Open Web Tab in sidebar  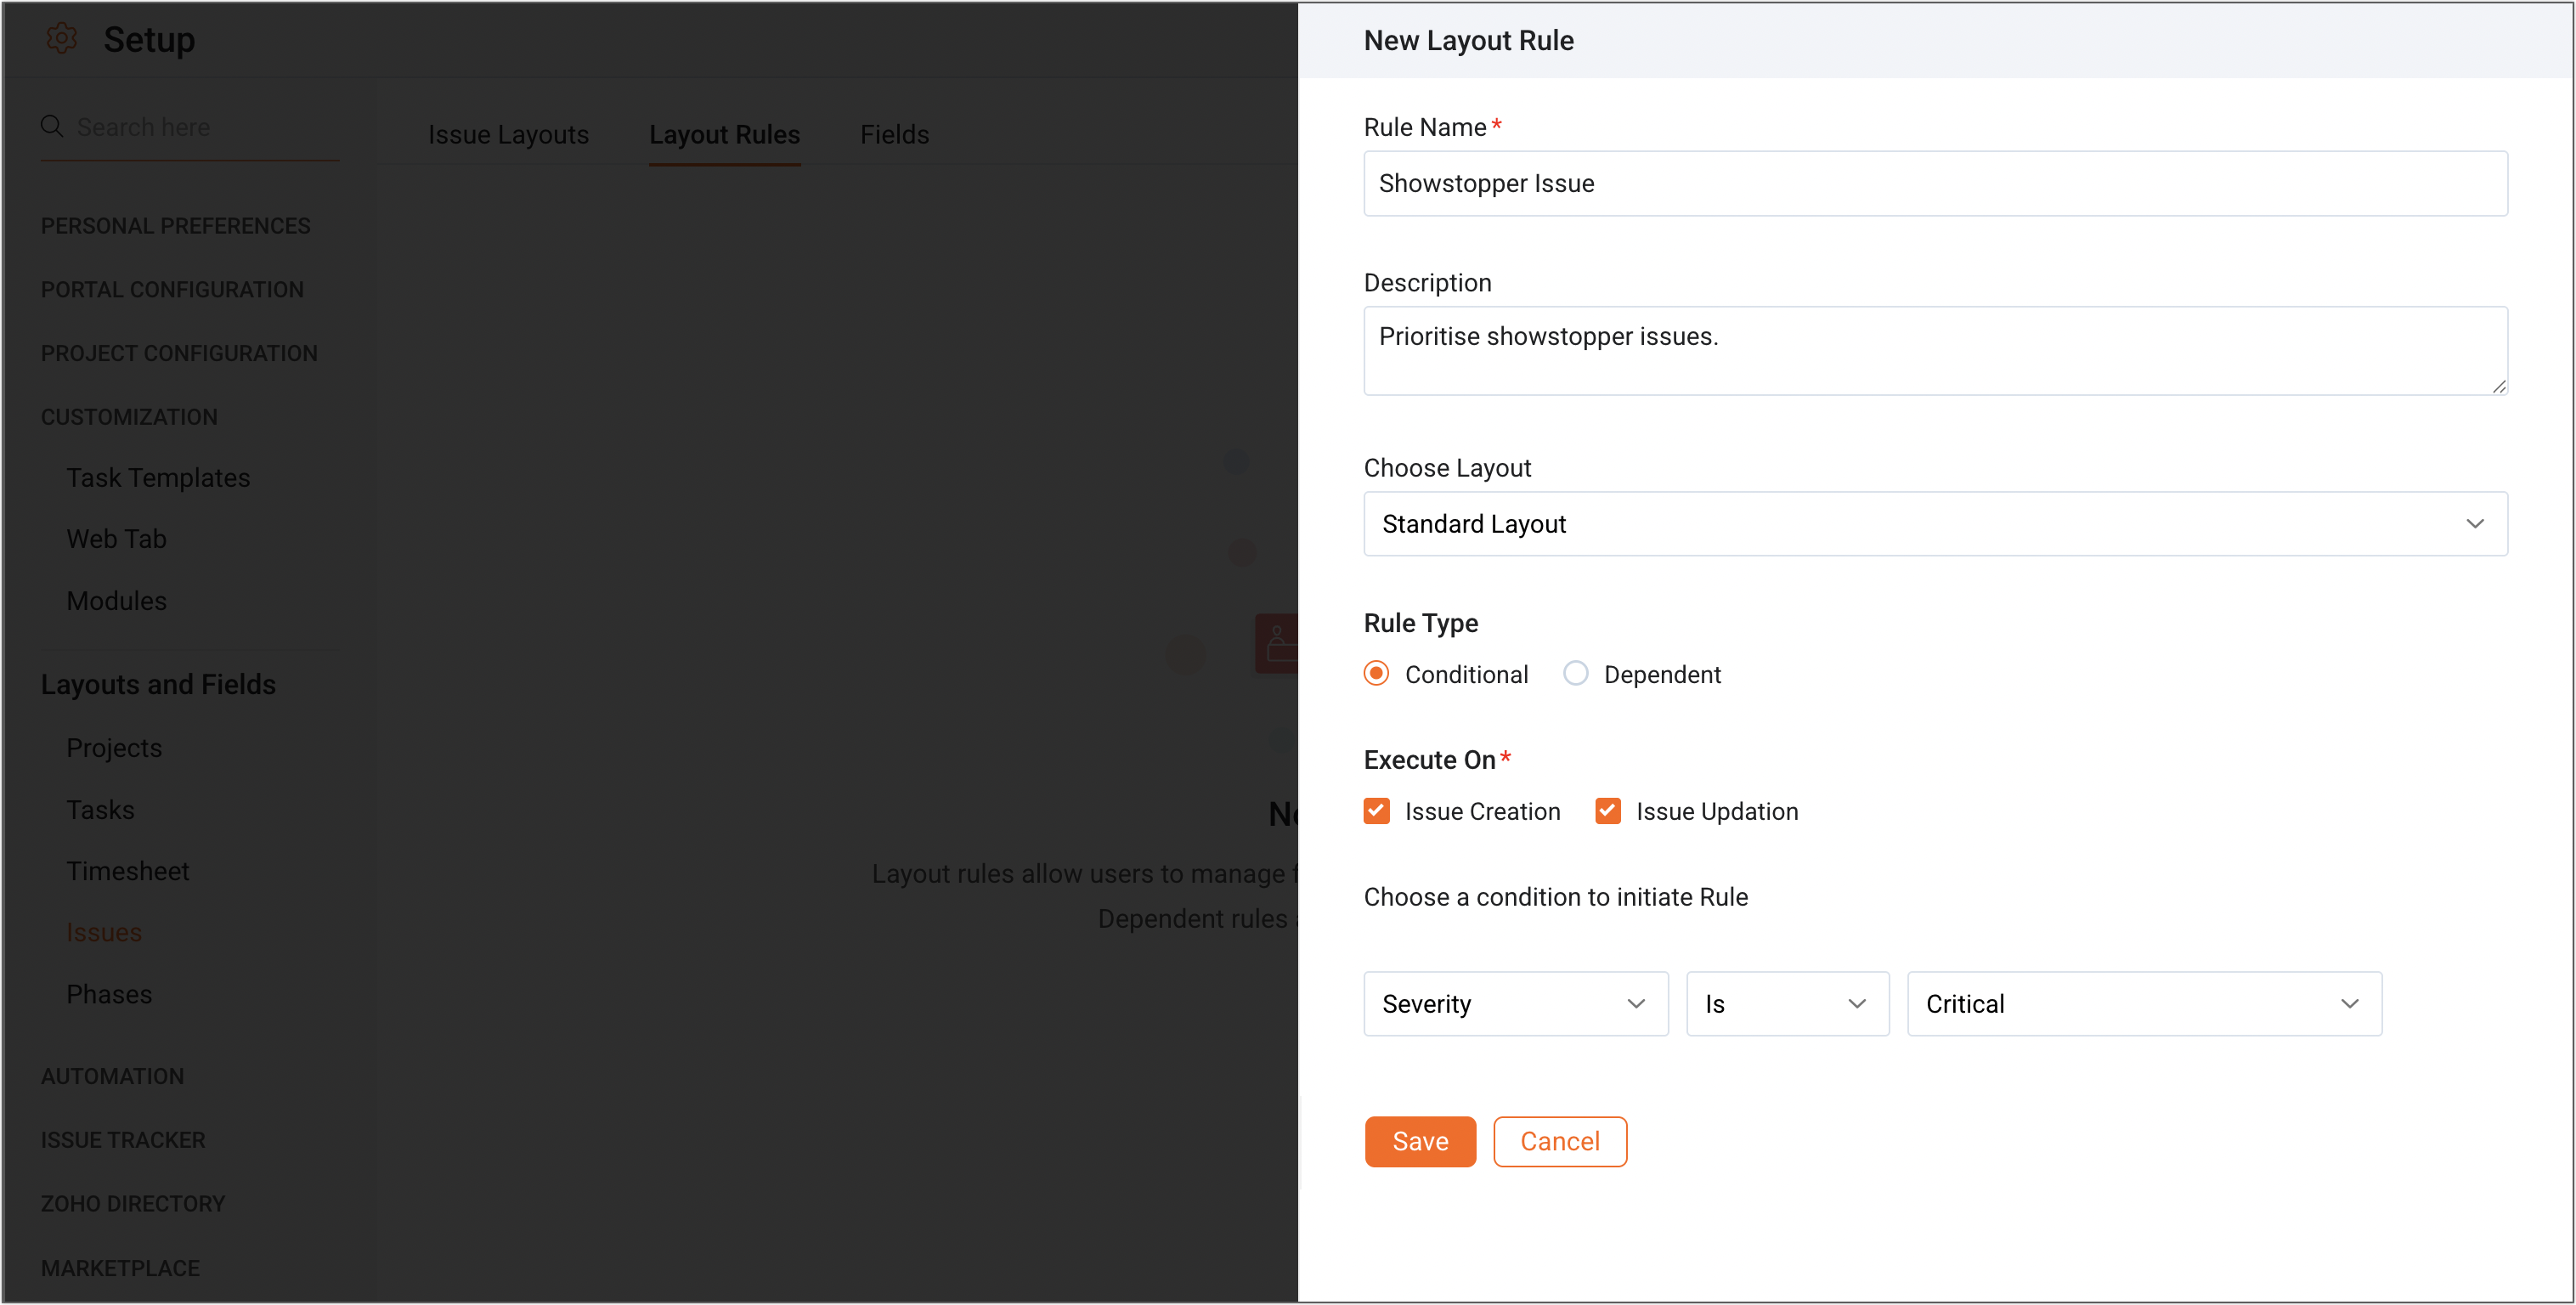pos(116,539)
